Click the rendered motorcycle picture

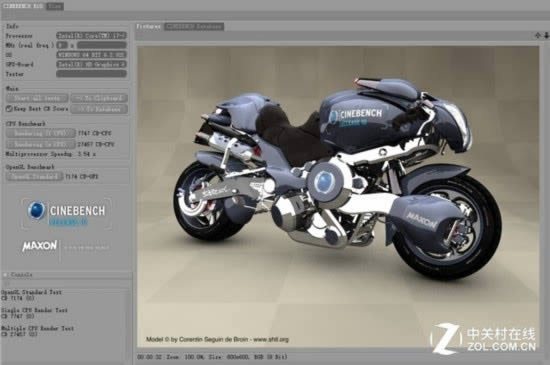coord(338,197)
